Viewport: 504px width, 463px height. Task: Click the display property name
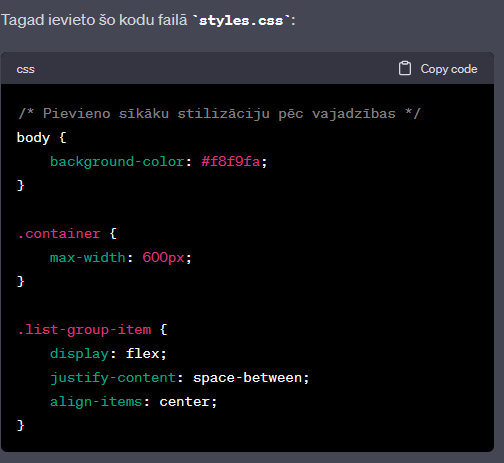click(79, 354)
